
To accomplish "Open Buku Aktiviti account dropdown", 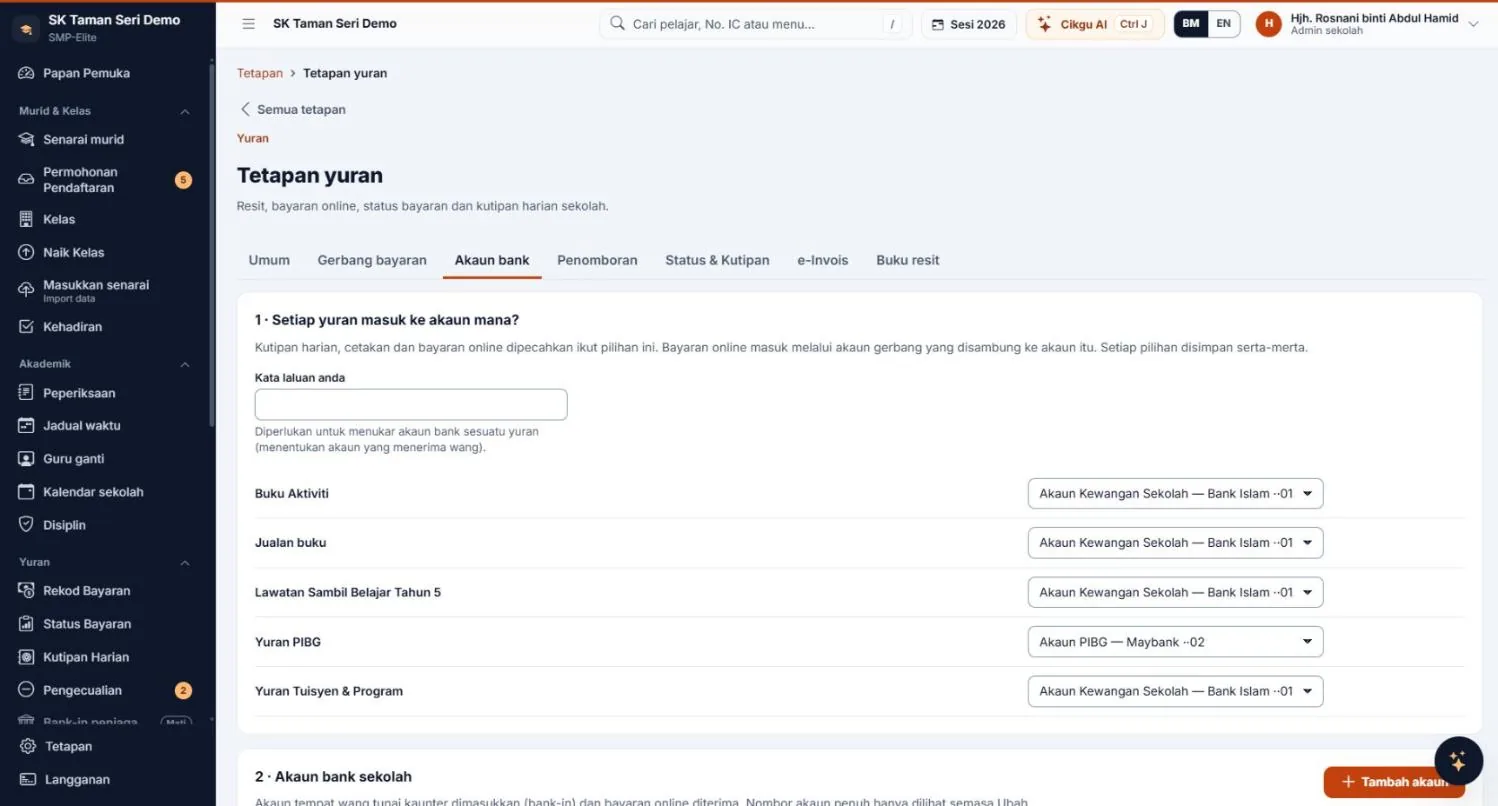I will [1175, 494].
